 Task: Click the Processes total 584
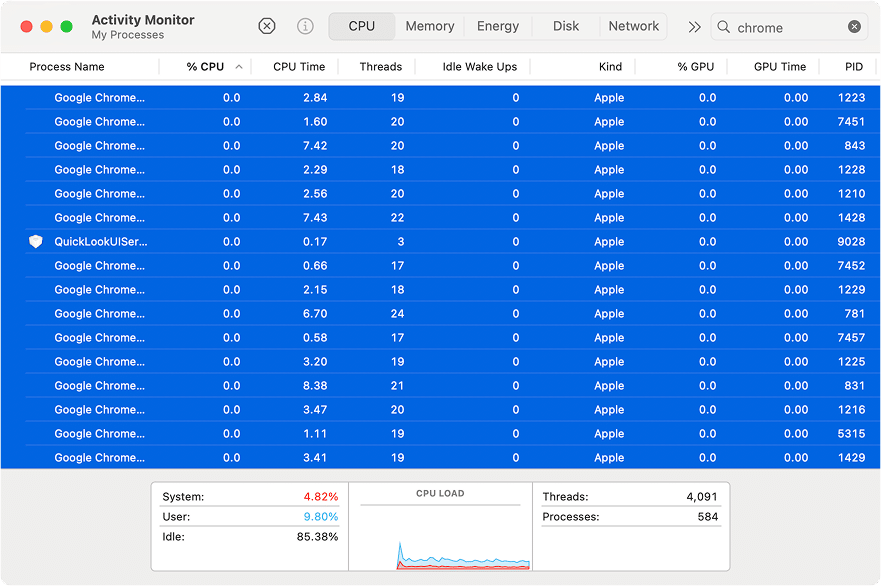point(708,517)
